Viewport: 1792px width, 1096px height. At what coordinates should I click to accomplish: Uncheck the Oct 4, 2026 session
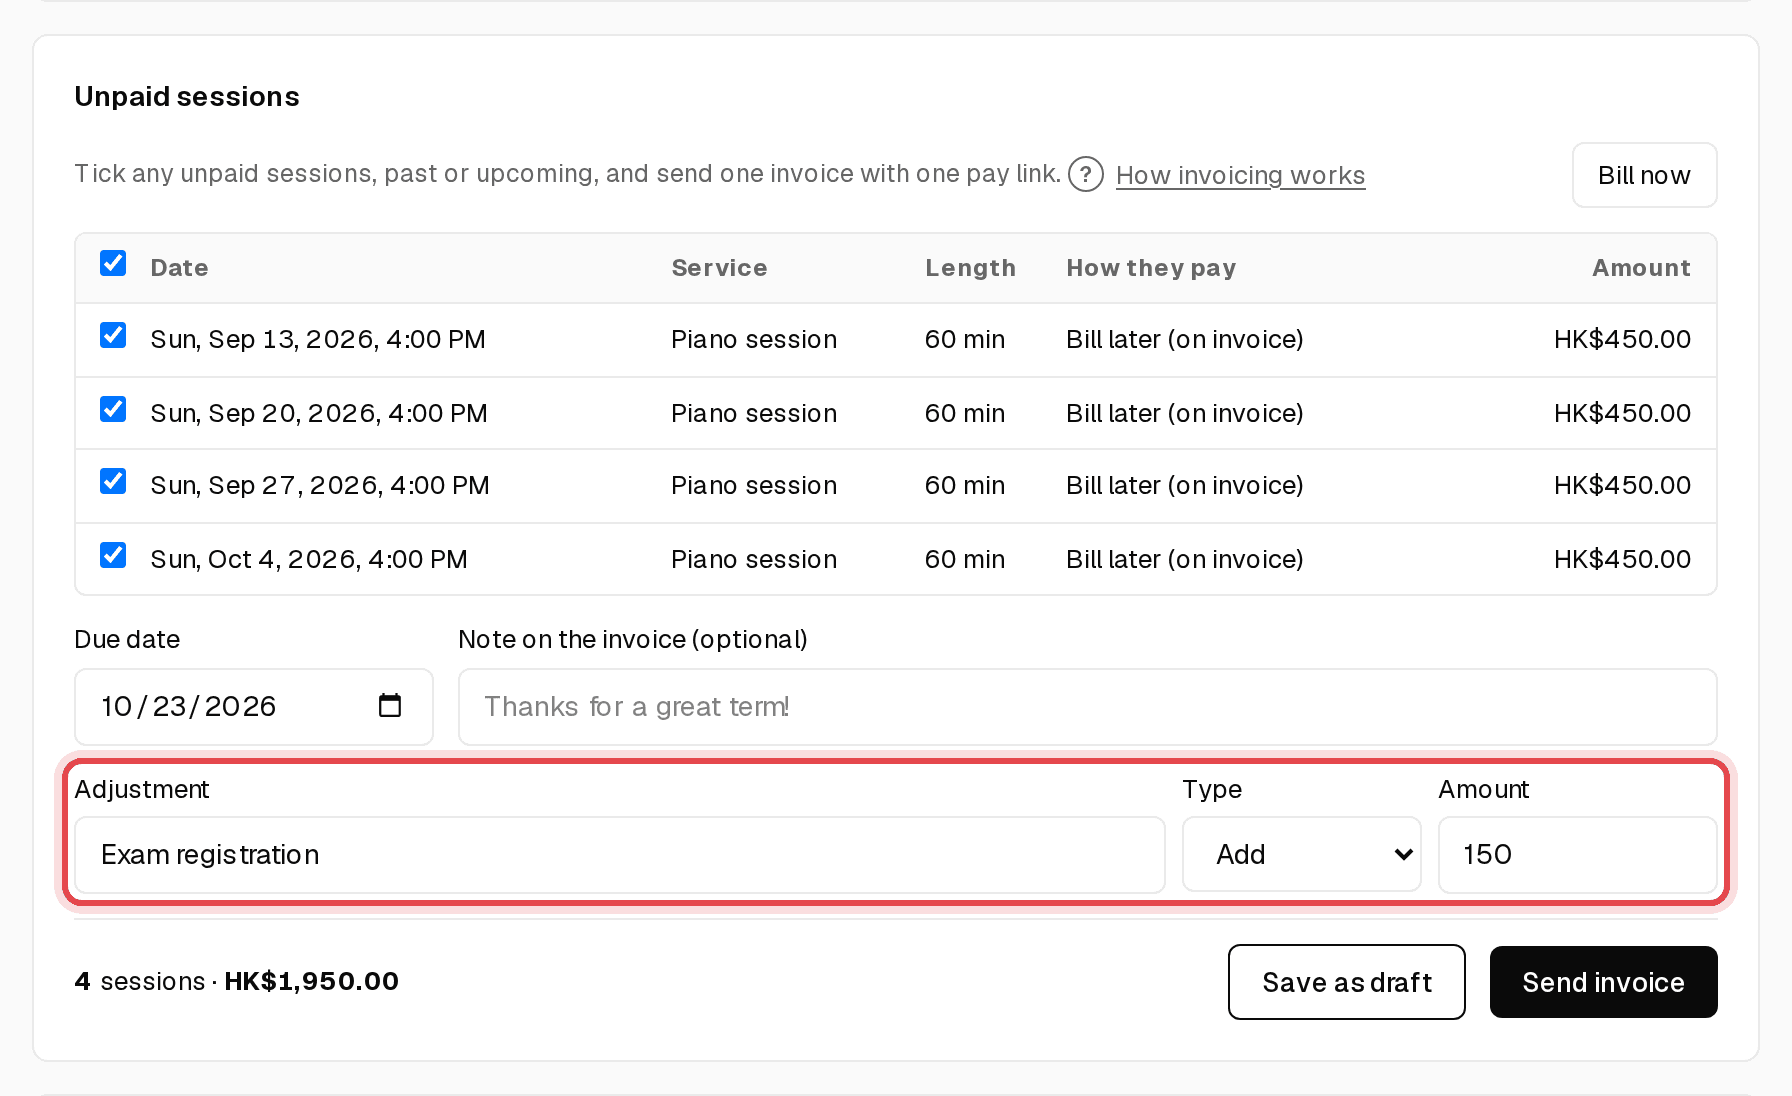[x=113, y=556]
